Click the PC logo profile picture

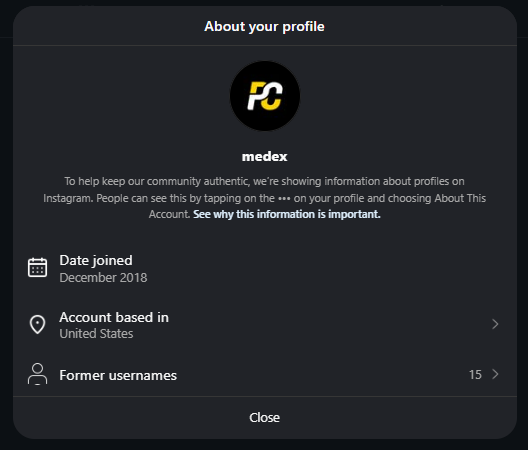(x=265, y=96)
